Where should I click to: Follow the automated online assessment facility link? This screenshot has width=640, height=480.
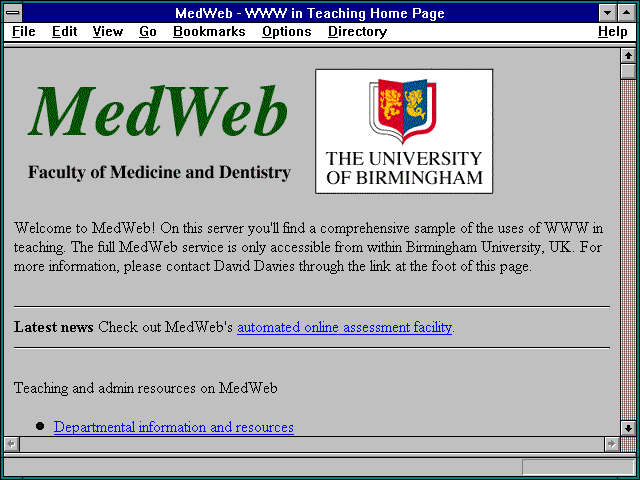[x=344, y=327]
